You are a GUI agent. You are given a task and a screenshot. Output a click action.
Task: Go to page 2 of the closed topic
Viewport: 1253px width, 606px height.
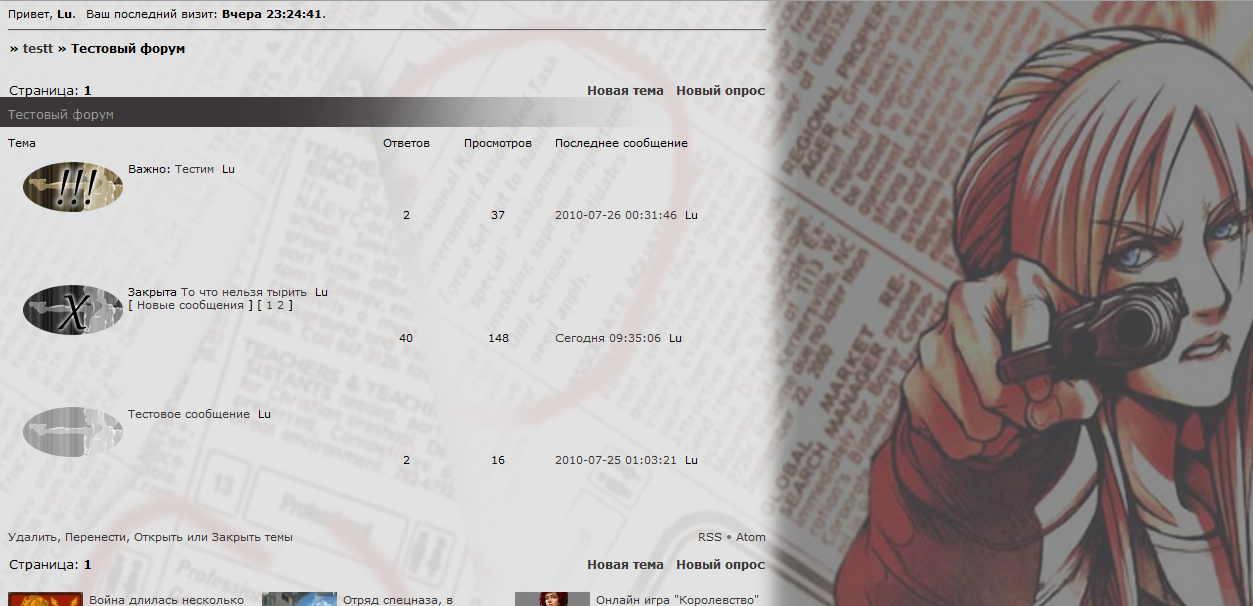(281, 305)
